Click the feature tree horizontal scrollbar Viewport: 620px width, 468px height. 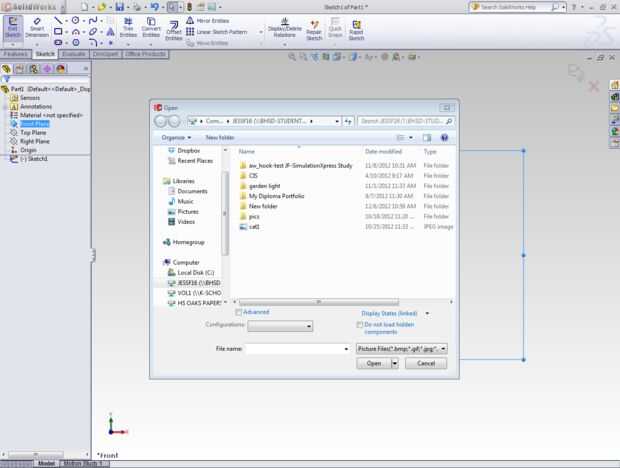(x=36, y=454)
